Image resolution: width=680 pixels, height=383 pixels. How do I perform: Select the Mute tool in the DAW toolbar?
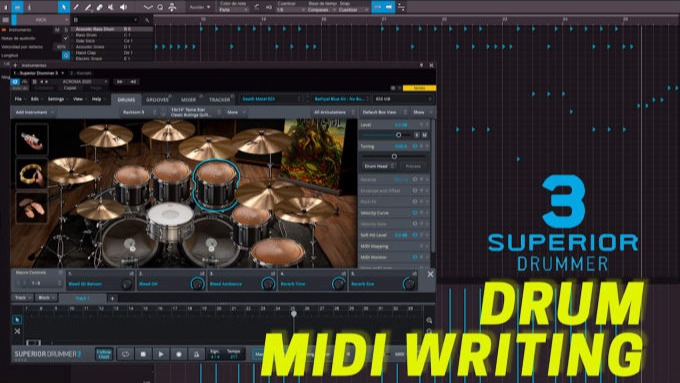click(x=111, y=7)
